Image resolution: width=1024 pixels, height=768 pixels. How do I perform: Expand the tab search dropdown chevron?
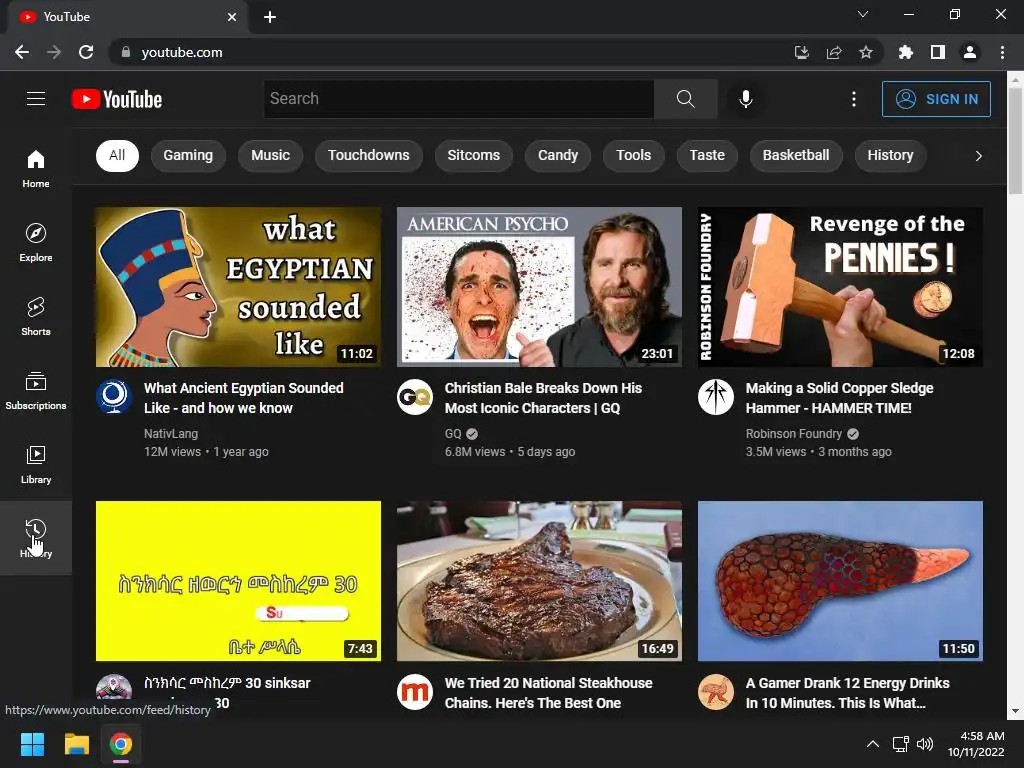(x=863, y=14)
